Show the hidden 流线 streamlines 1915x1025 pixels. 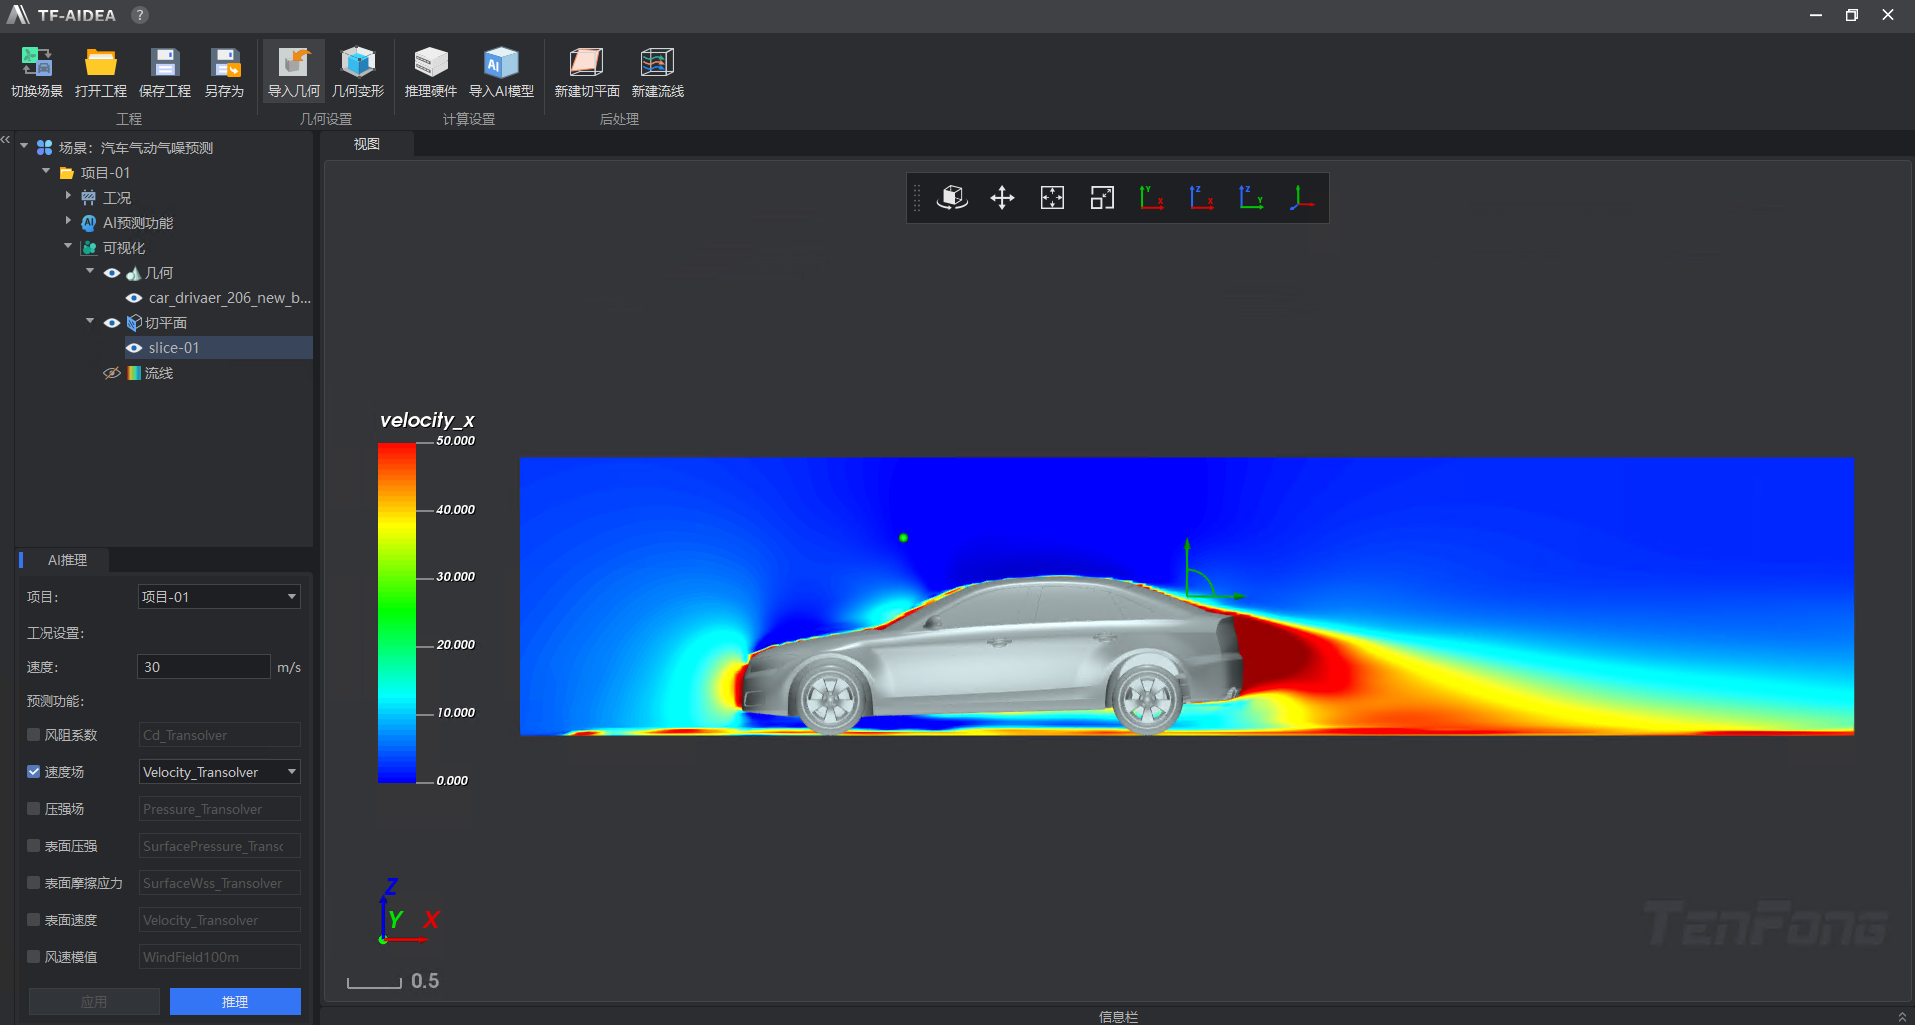pos(112,373)
